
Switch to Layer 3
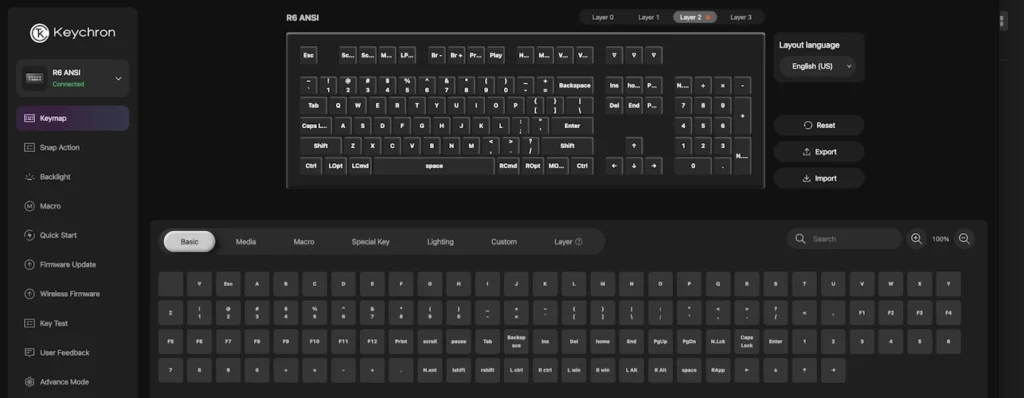point(741,18)
